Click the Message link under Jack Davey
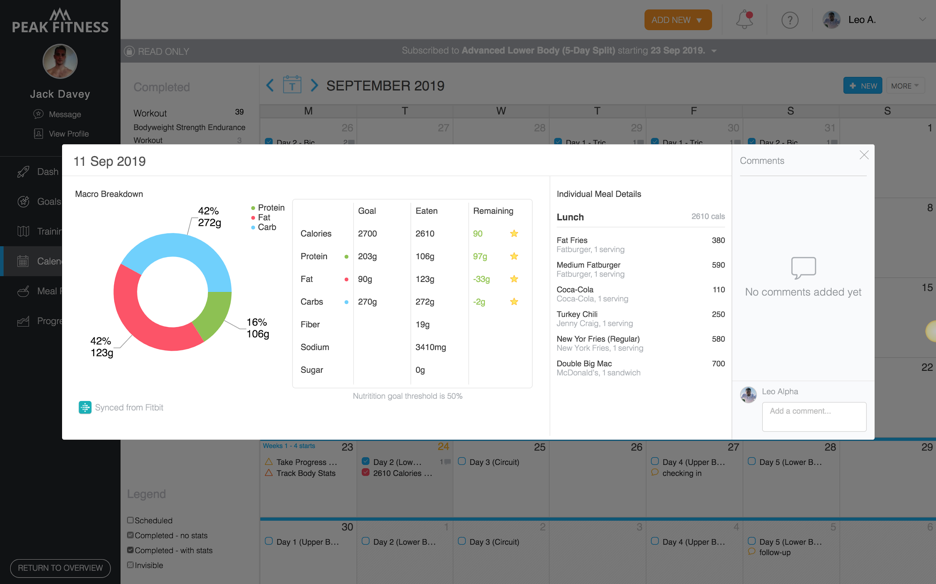 tap(58, 114)
